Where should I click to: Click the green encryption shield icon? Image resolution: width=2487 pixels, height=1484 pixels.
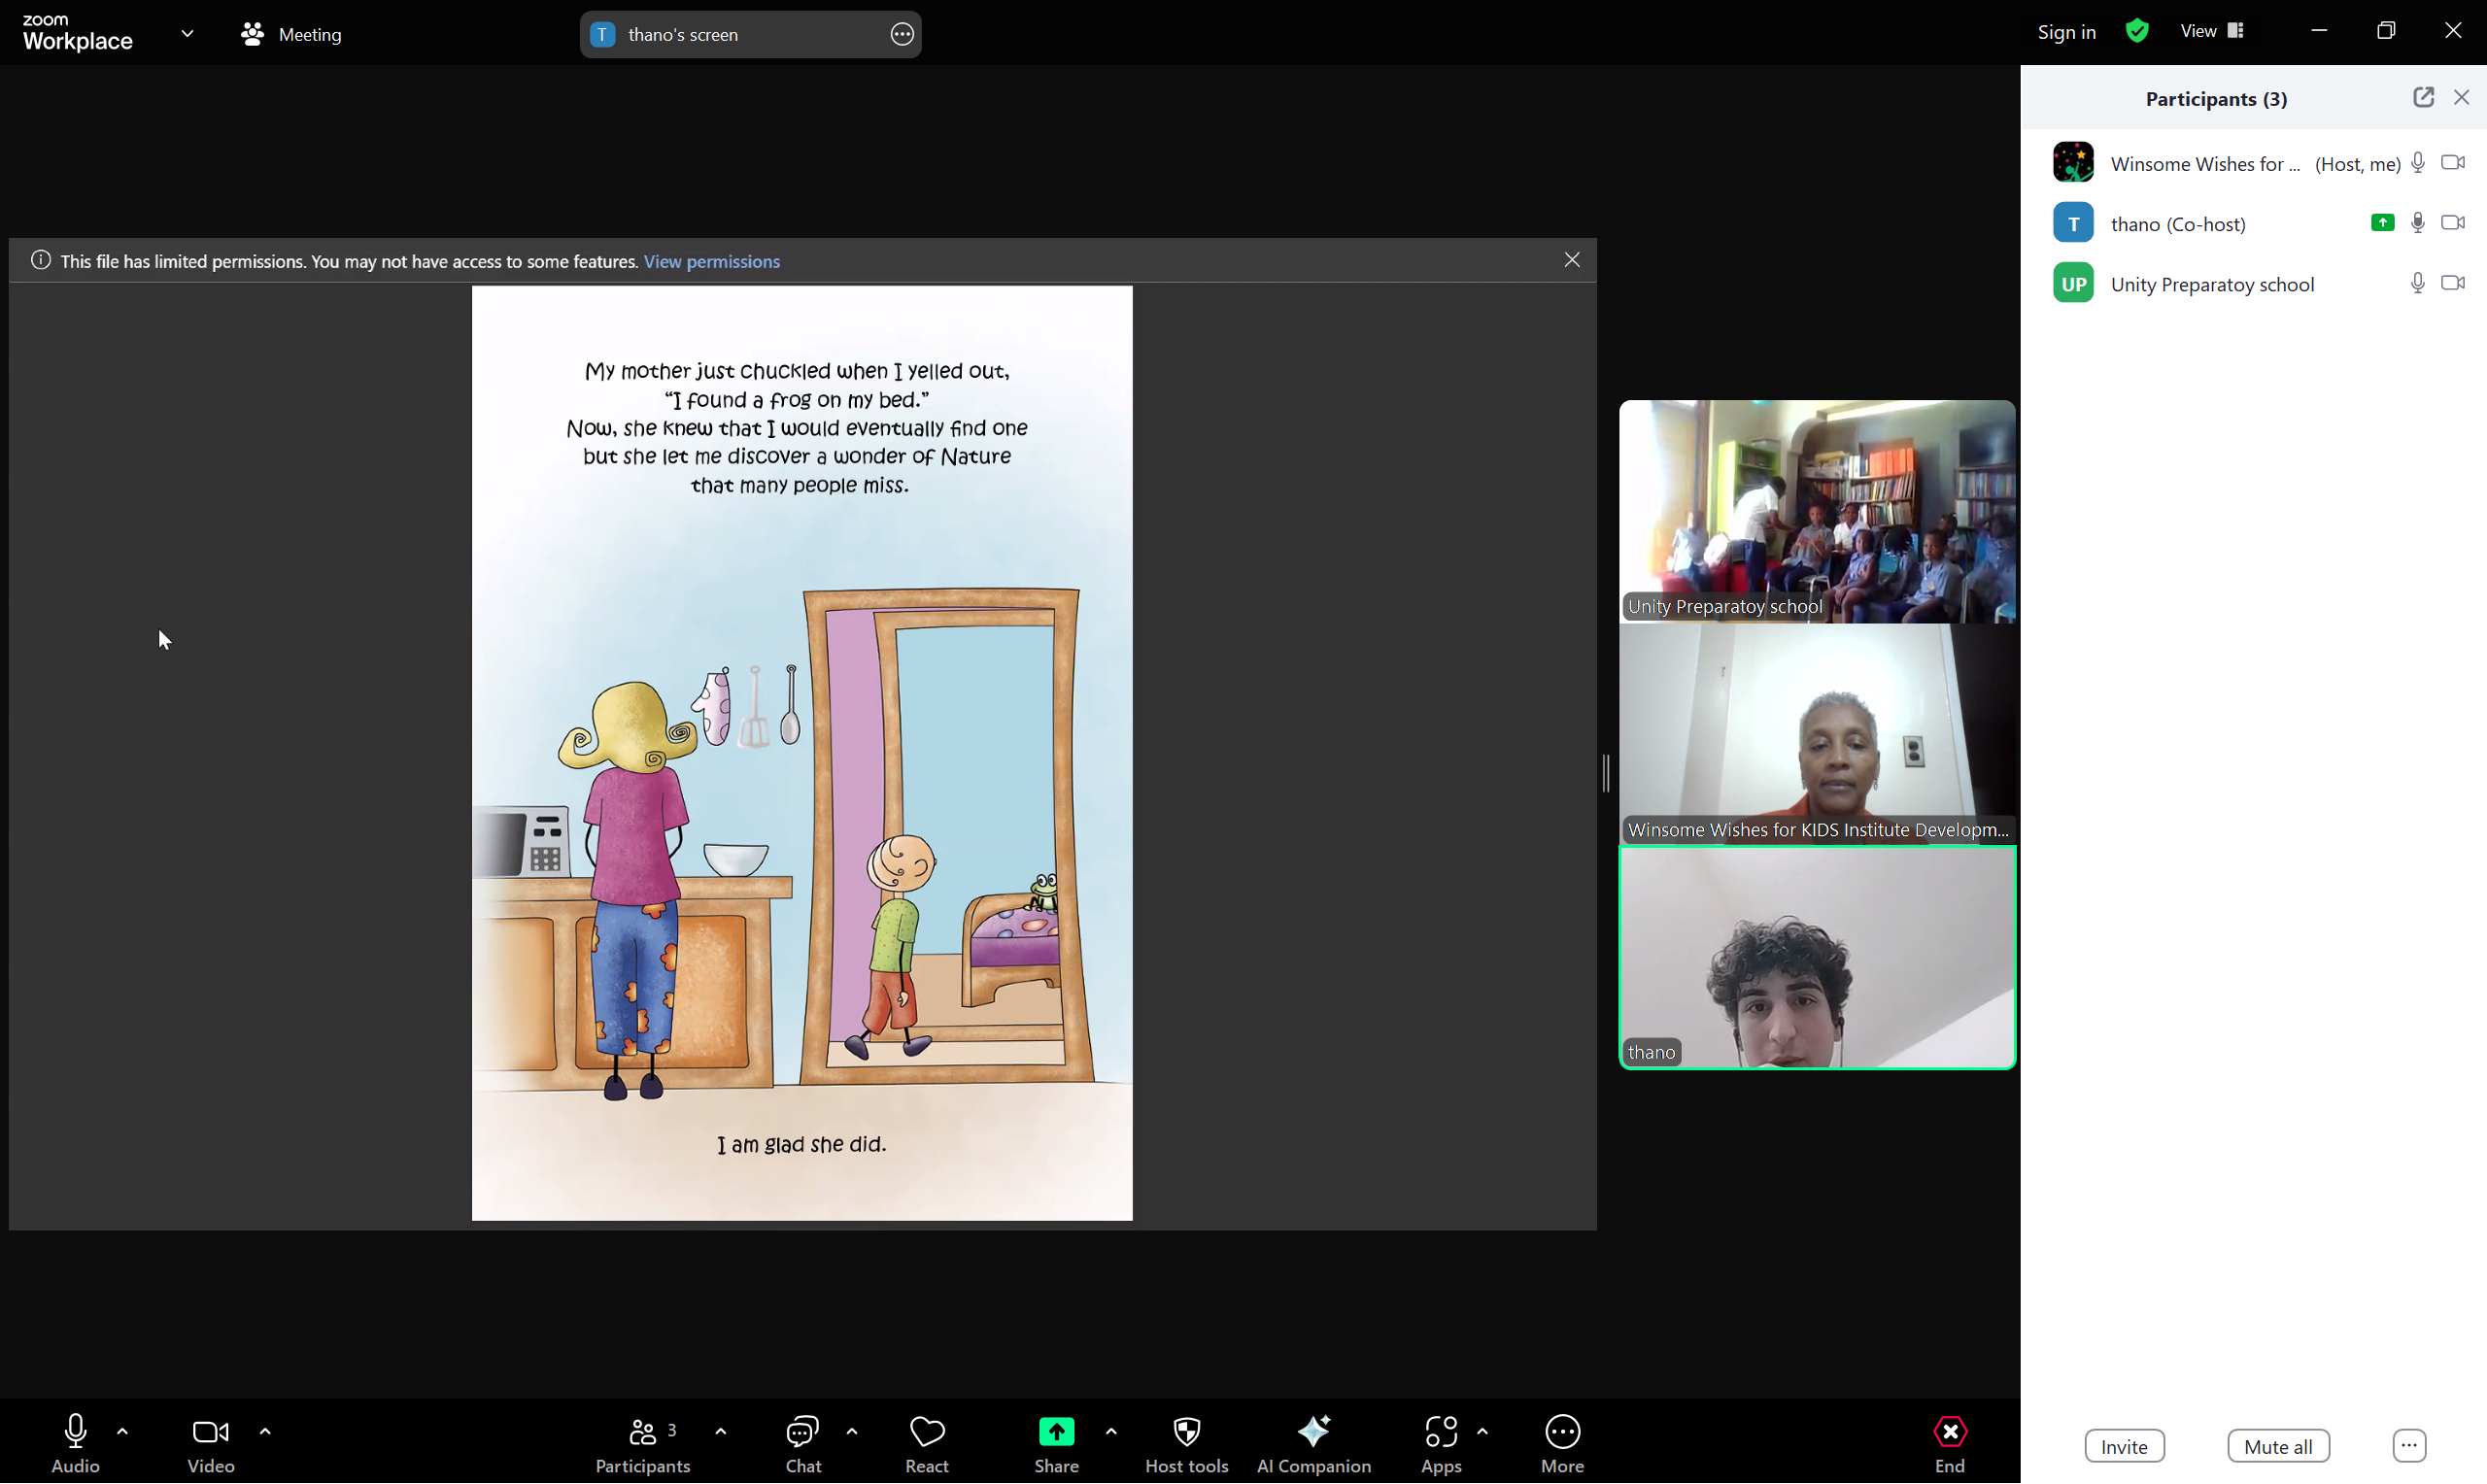coord(2137,32)
